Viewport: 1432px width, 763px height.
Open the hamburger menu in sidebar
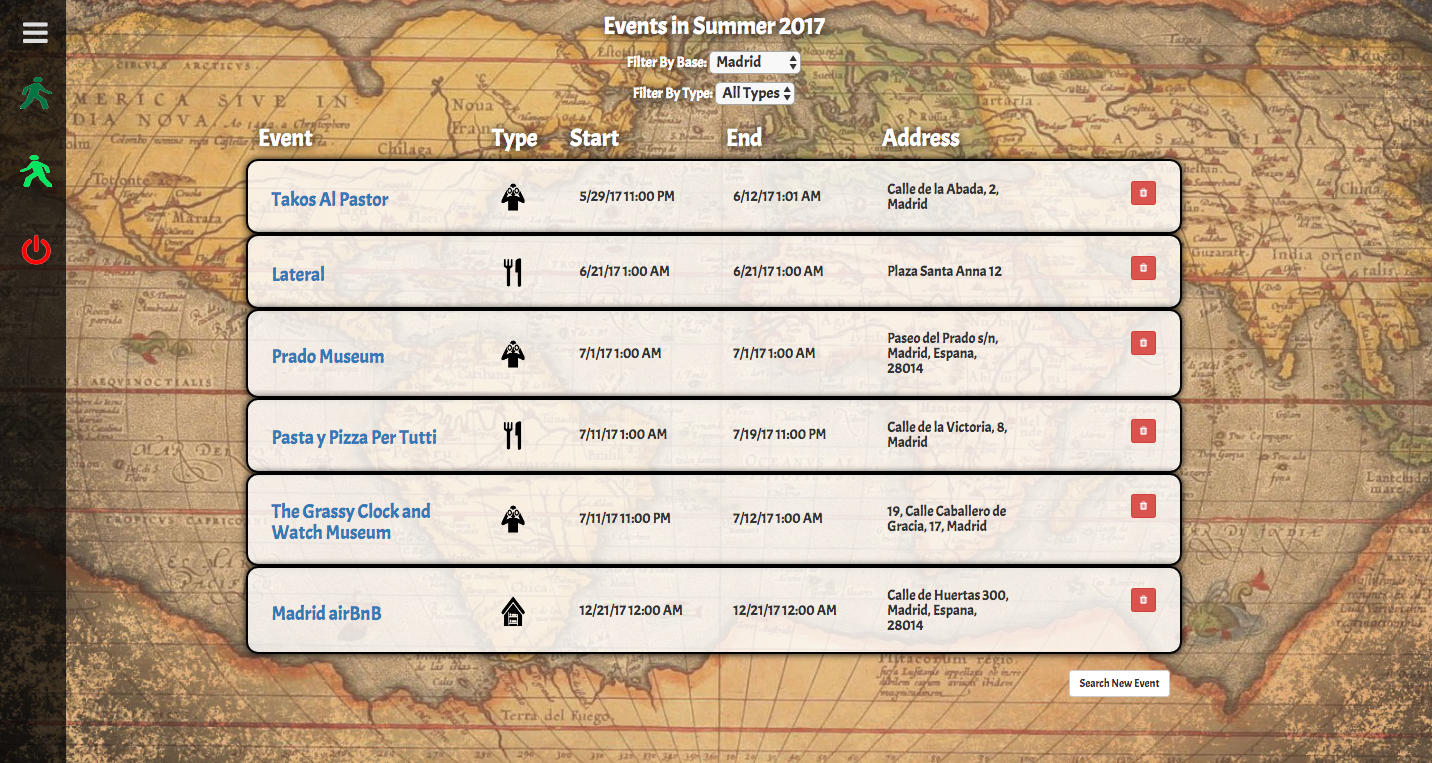pyautogui.click(x=35, y=34)
